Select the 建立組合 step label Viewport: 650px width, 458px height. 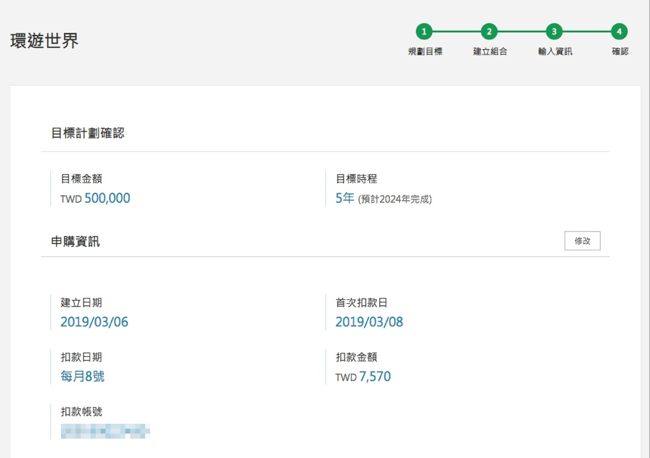point(489,51)
